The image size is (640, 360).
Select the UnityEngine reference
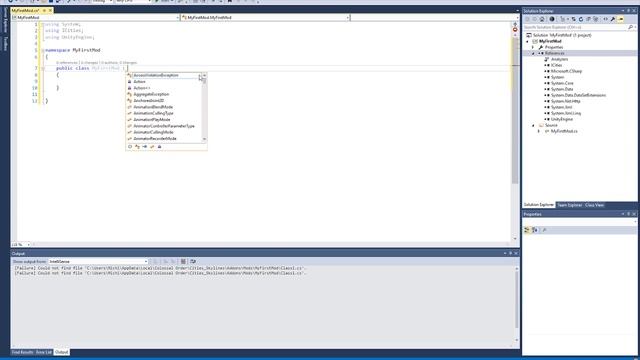[x=562, y=119]
